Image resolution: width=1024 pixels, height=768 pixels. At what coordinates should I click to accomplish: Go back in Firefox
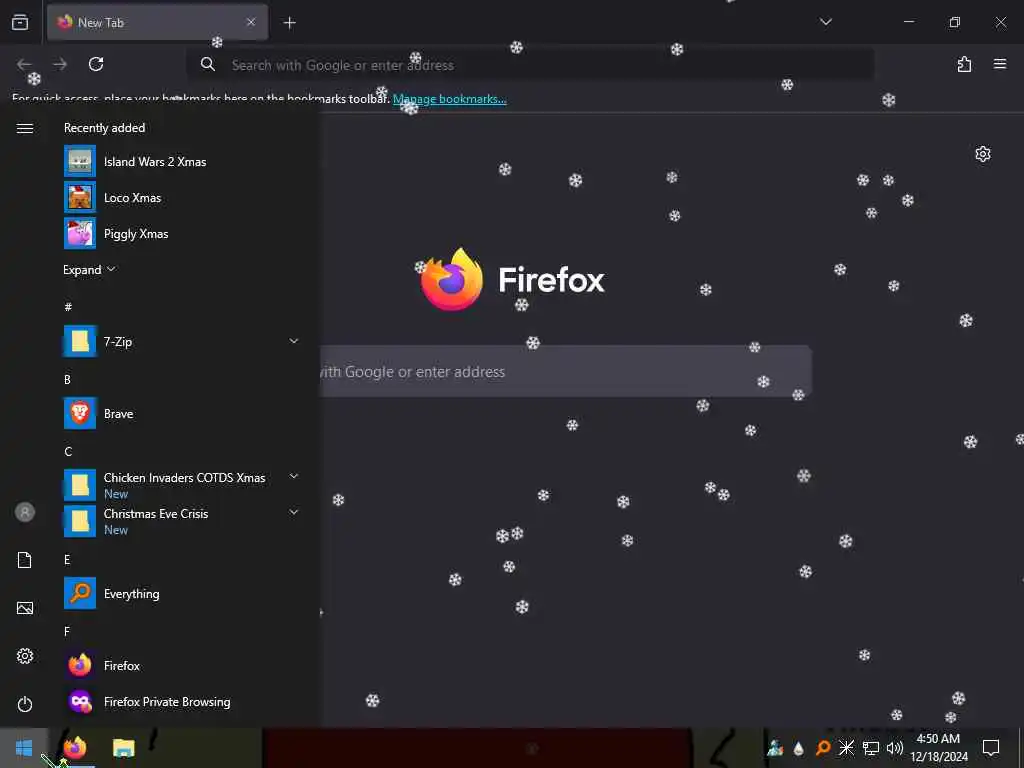[x=24, y=64]
